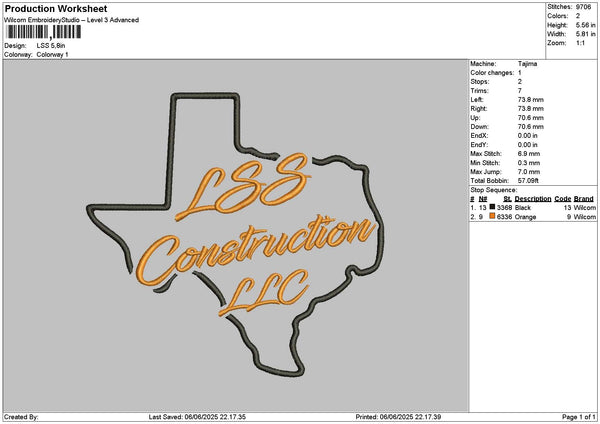The width and height of the screenshot is (600, 424).
Task: Click stitch count 3368 in Black row
Action: (504, 208)
